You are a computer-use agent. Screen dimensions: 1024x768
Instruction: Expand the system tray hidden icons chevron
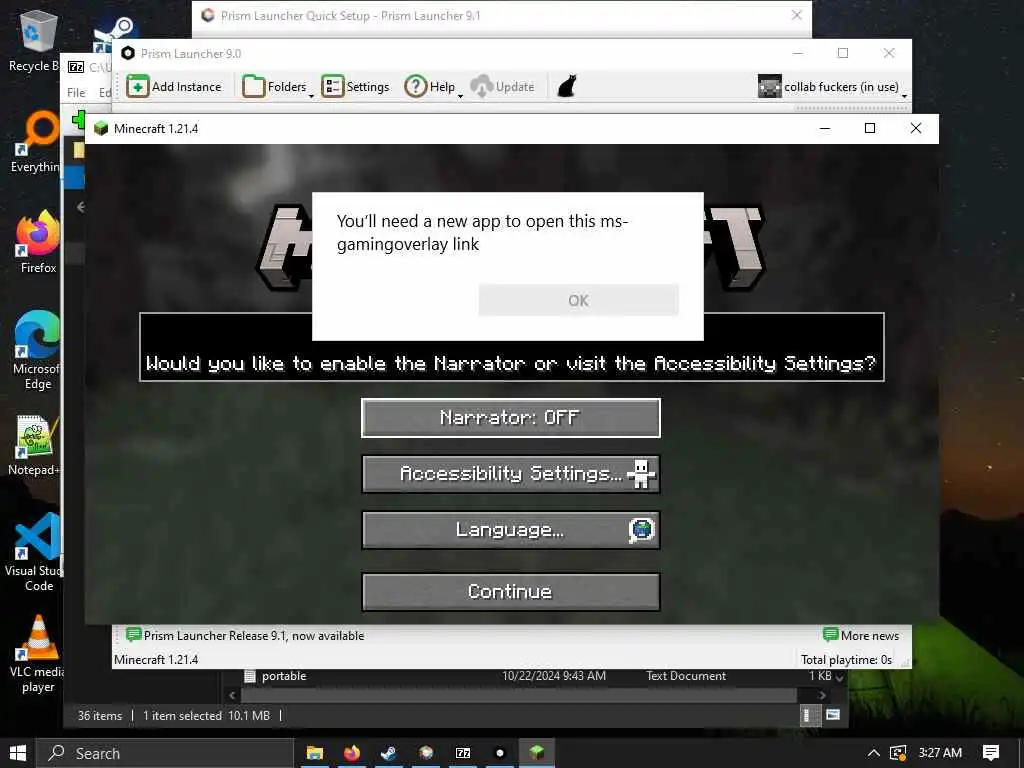pyautogui.click(x=873, y=753)
